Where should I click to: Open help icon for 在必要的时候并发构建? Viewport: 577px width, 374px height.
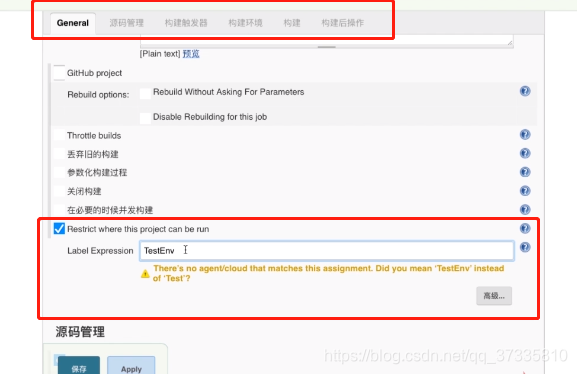pyautogui.click(x=525, y=209)
